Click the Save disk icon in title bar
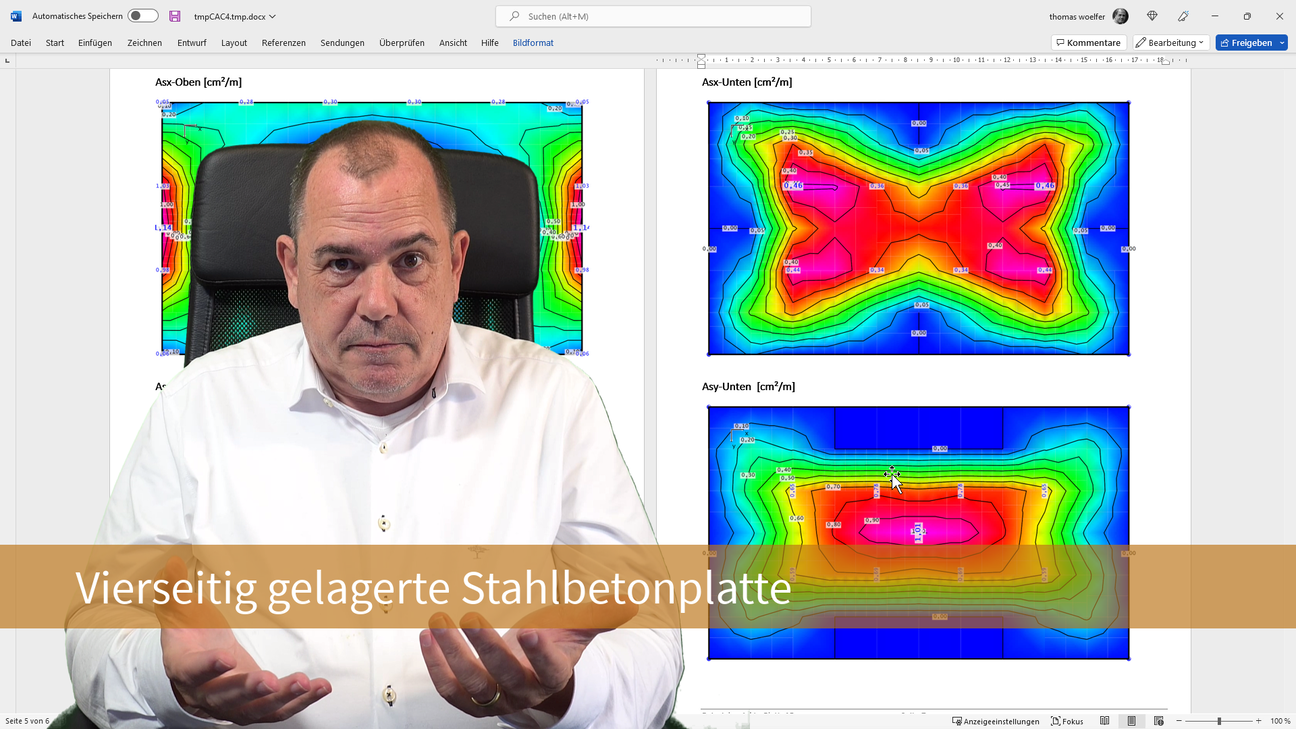The height and width of the screenshot is (729, 1296). tap(175, 16)
